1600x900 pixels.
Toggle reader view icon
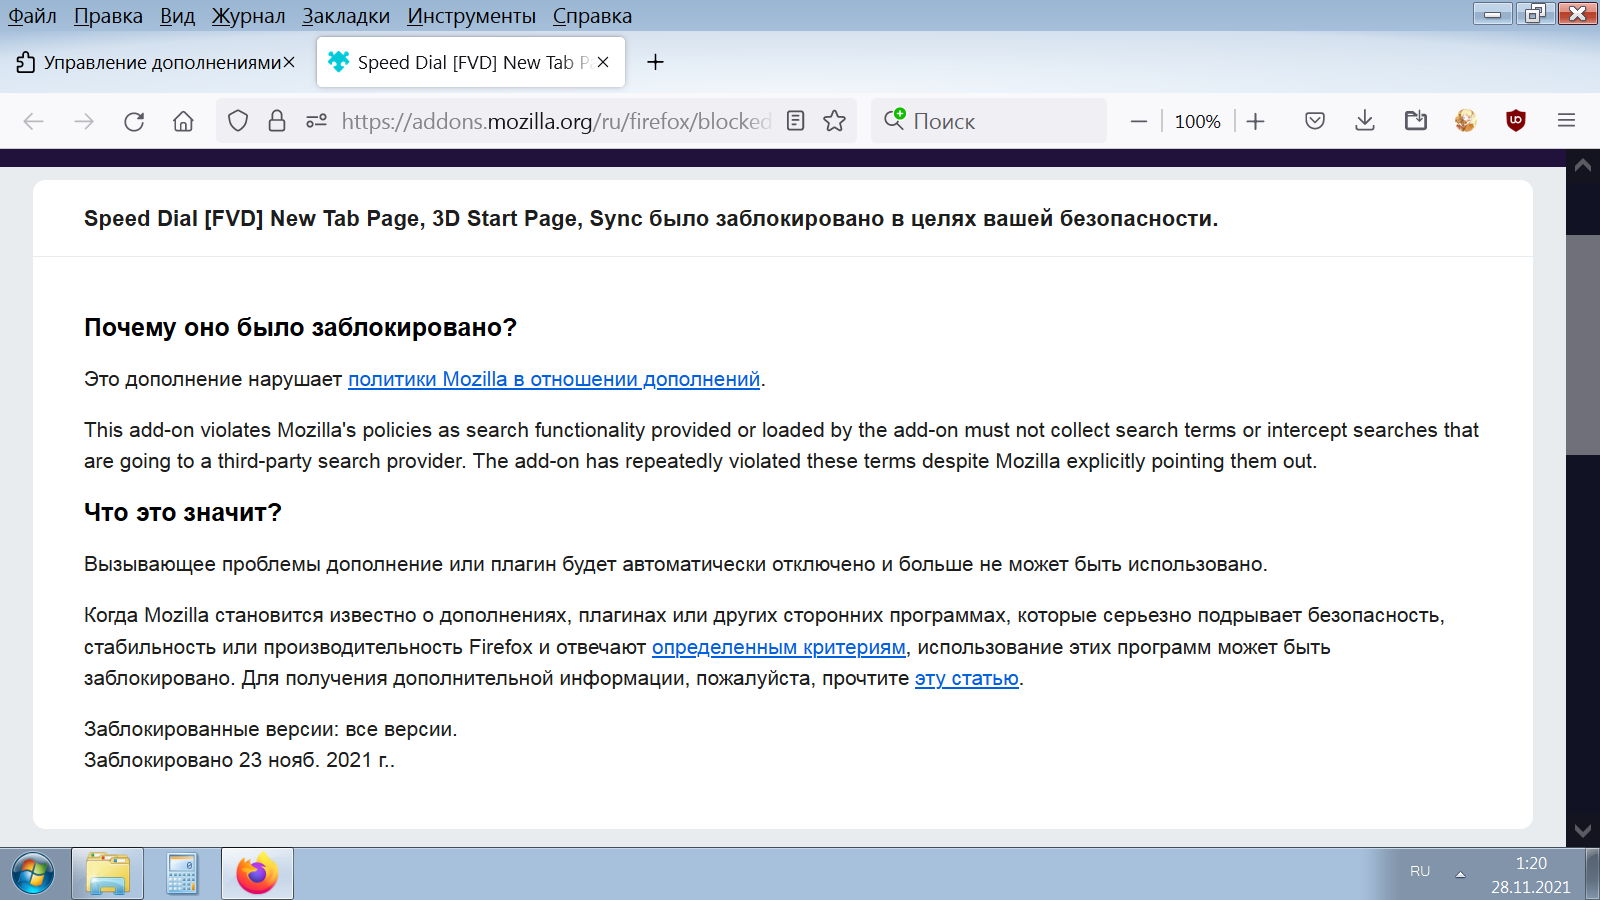795,121
